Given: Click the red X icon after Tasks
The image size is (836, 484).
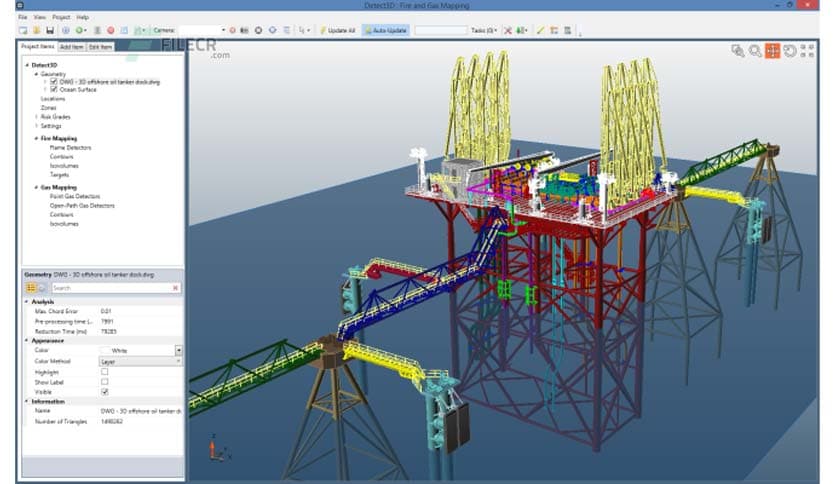Looking at the screenshot, I should pos(508,30).
